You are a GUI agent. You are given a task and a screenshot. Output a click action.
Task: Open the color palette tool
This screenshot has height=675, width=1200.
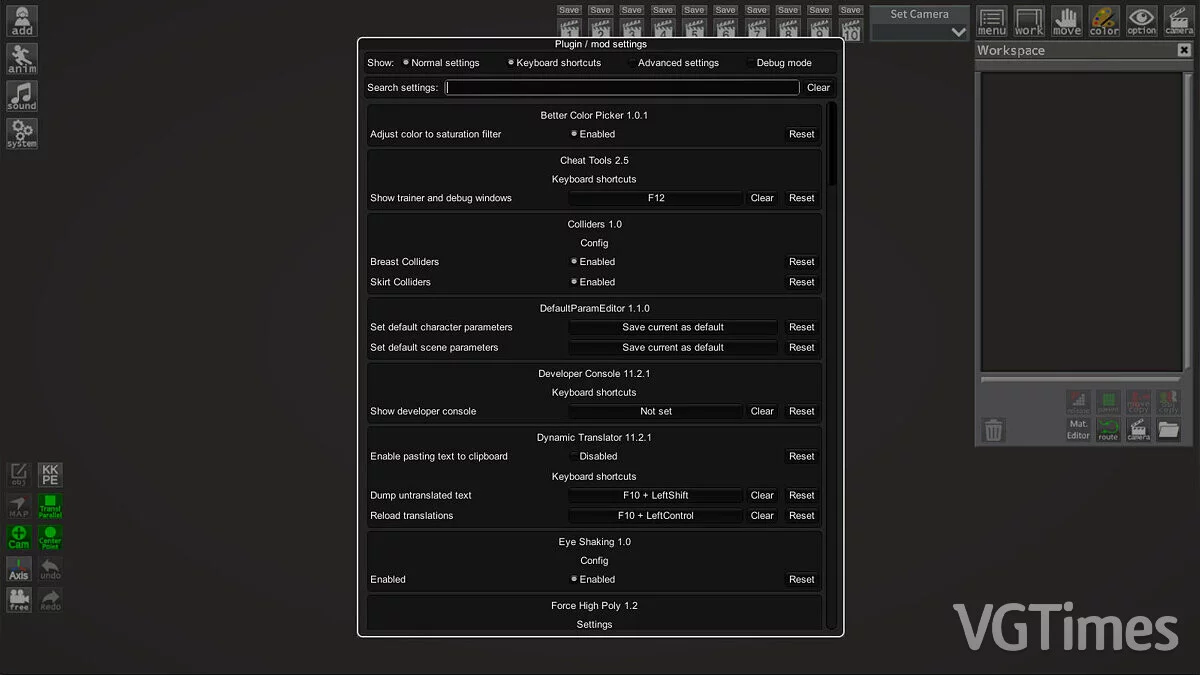point(1104,21)
